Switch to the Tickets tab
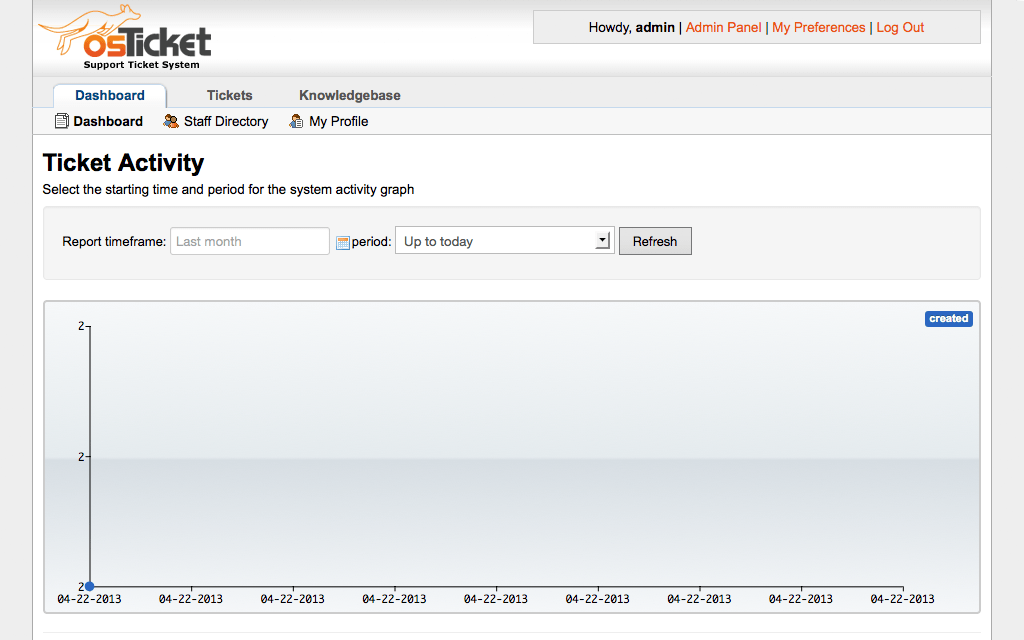Viewport: 1024px width, 640px height. pos(229,95)
